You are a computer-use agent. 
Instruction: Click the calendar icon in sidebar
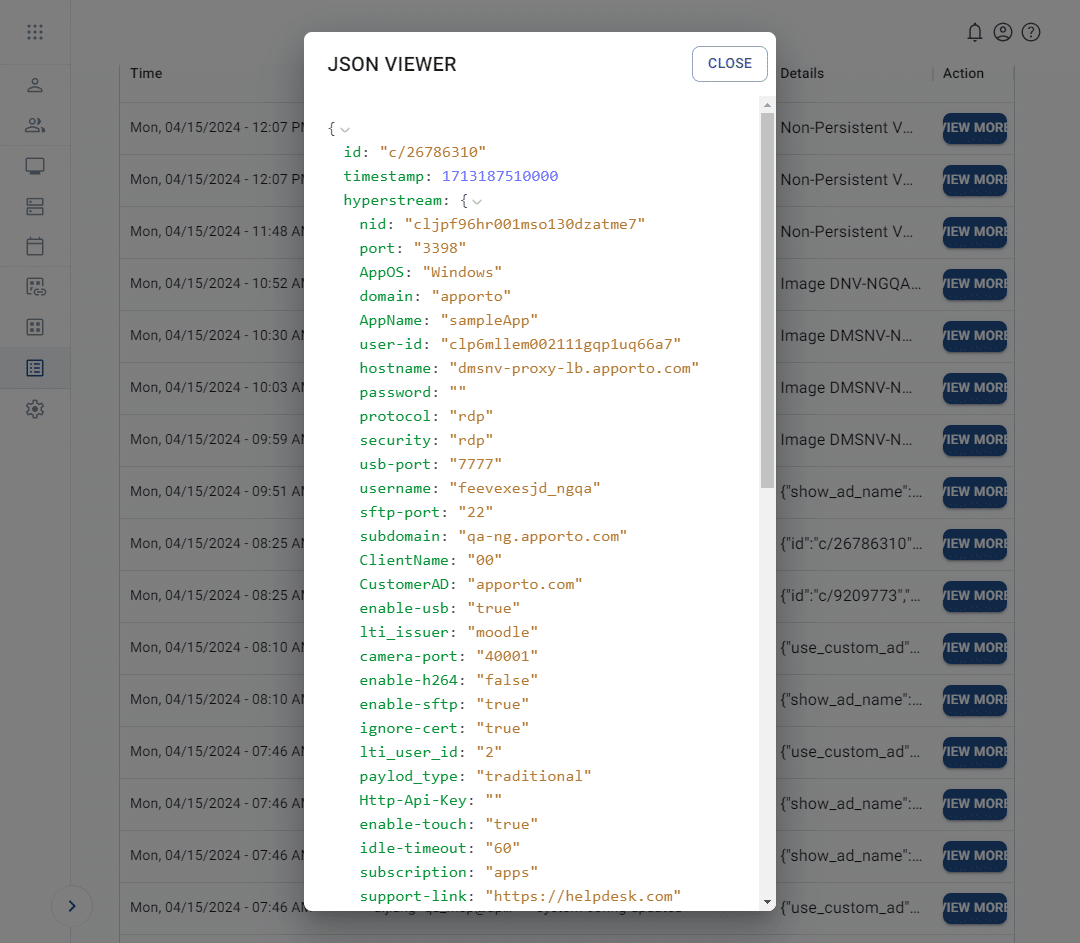pyautogui.click(x=35, y=246)
